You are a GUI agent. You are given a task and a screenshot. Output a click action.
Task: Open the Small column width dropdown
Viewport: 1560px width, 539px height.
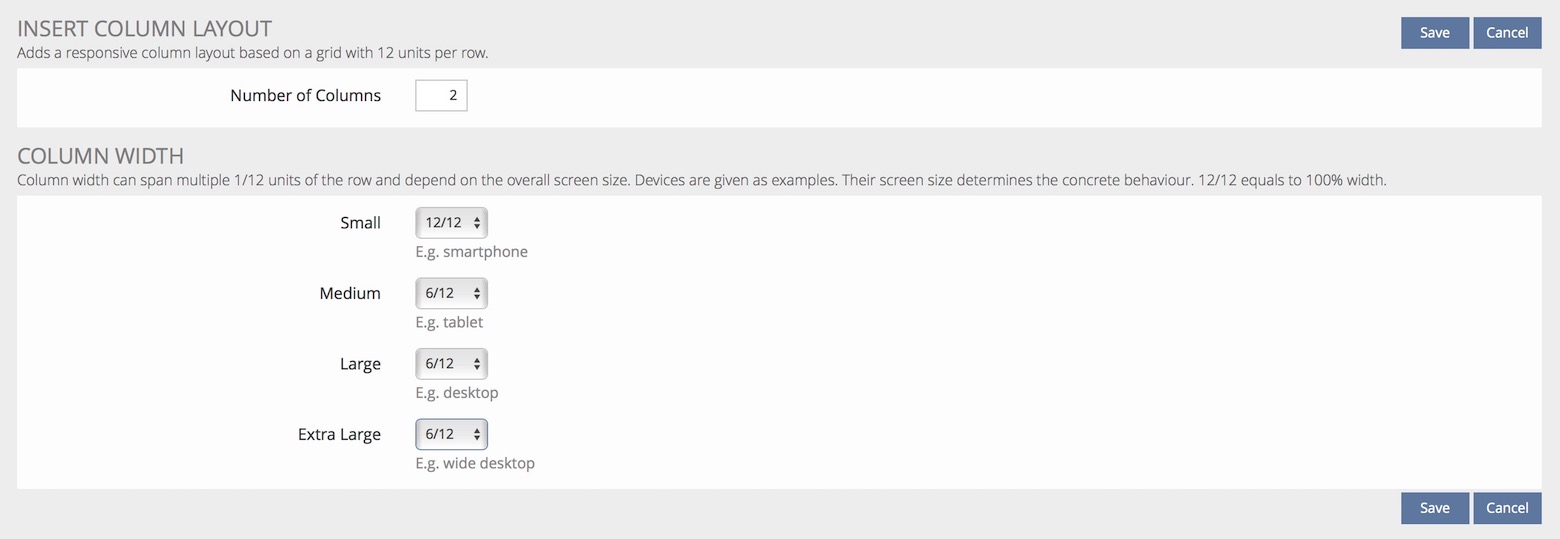click(x=451, y=223)
